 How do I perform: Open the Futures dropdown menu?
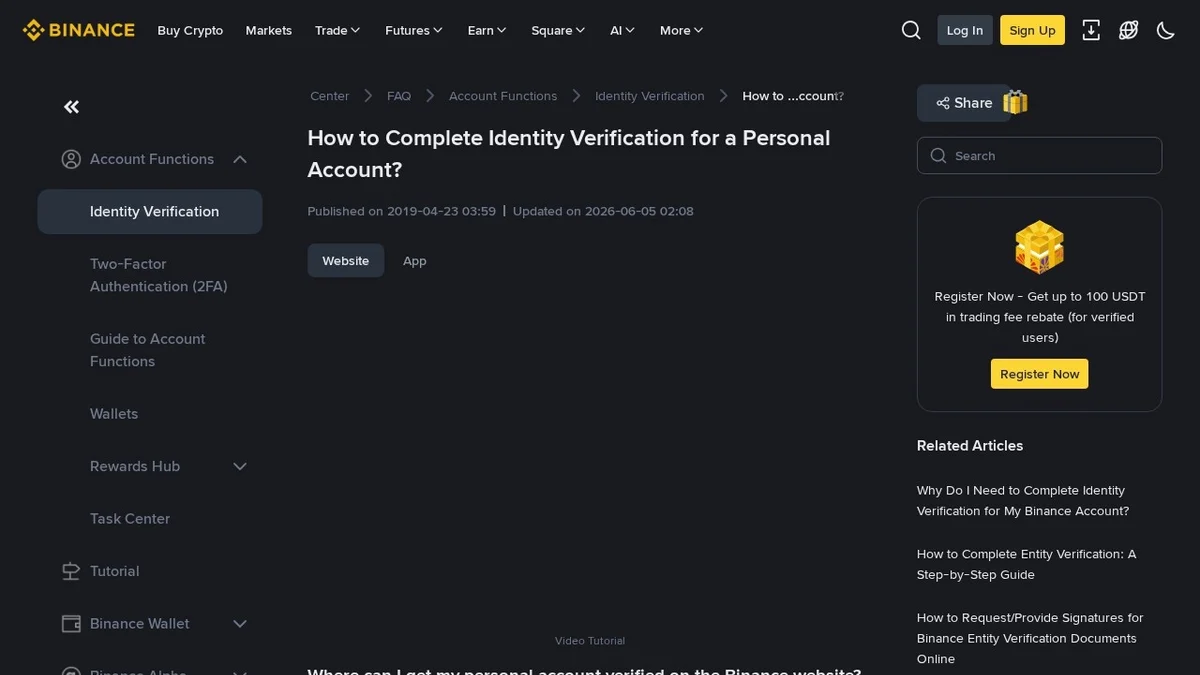[x=414, y=30]
